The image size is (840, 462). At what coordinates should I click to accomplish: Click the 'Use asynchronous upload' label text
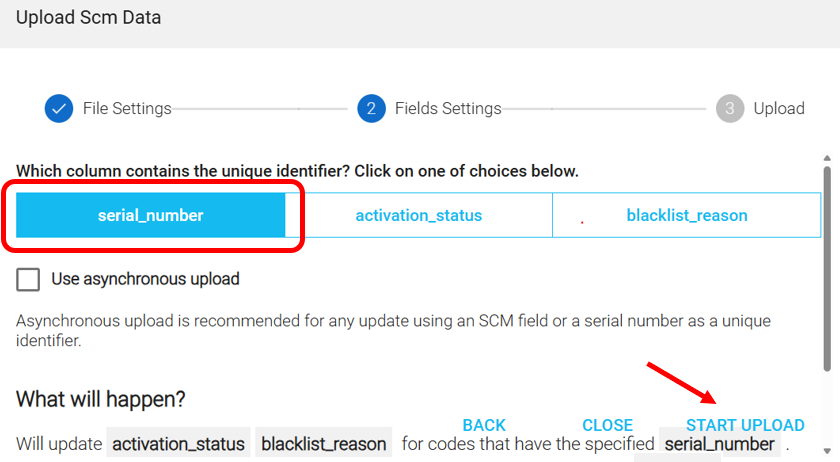[x=145, y=279]
